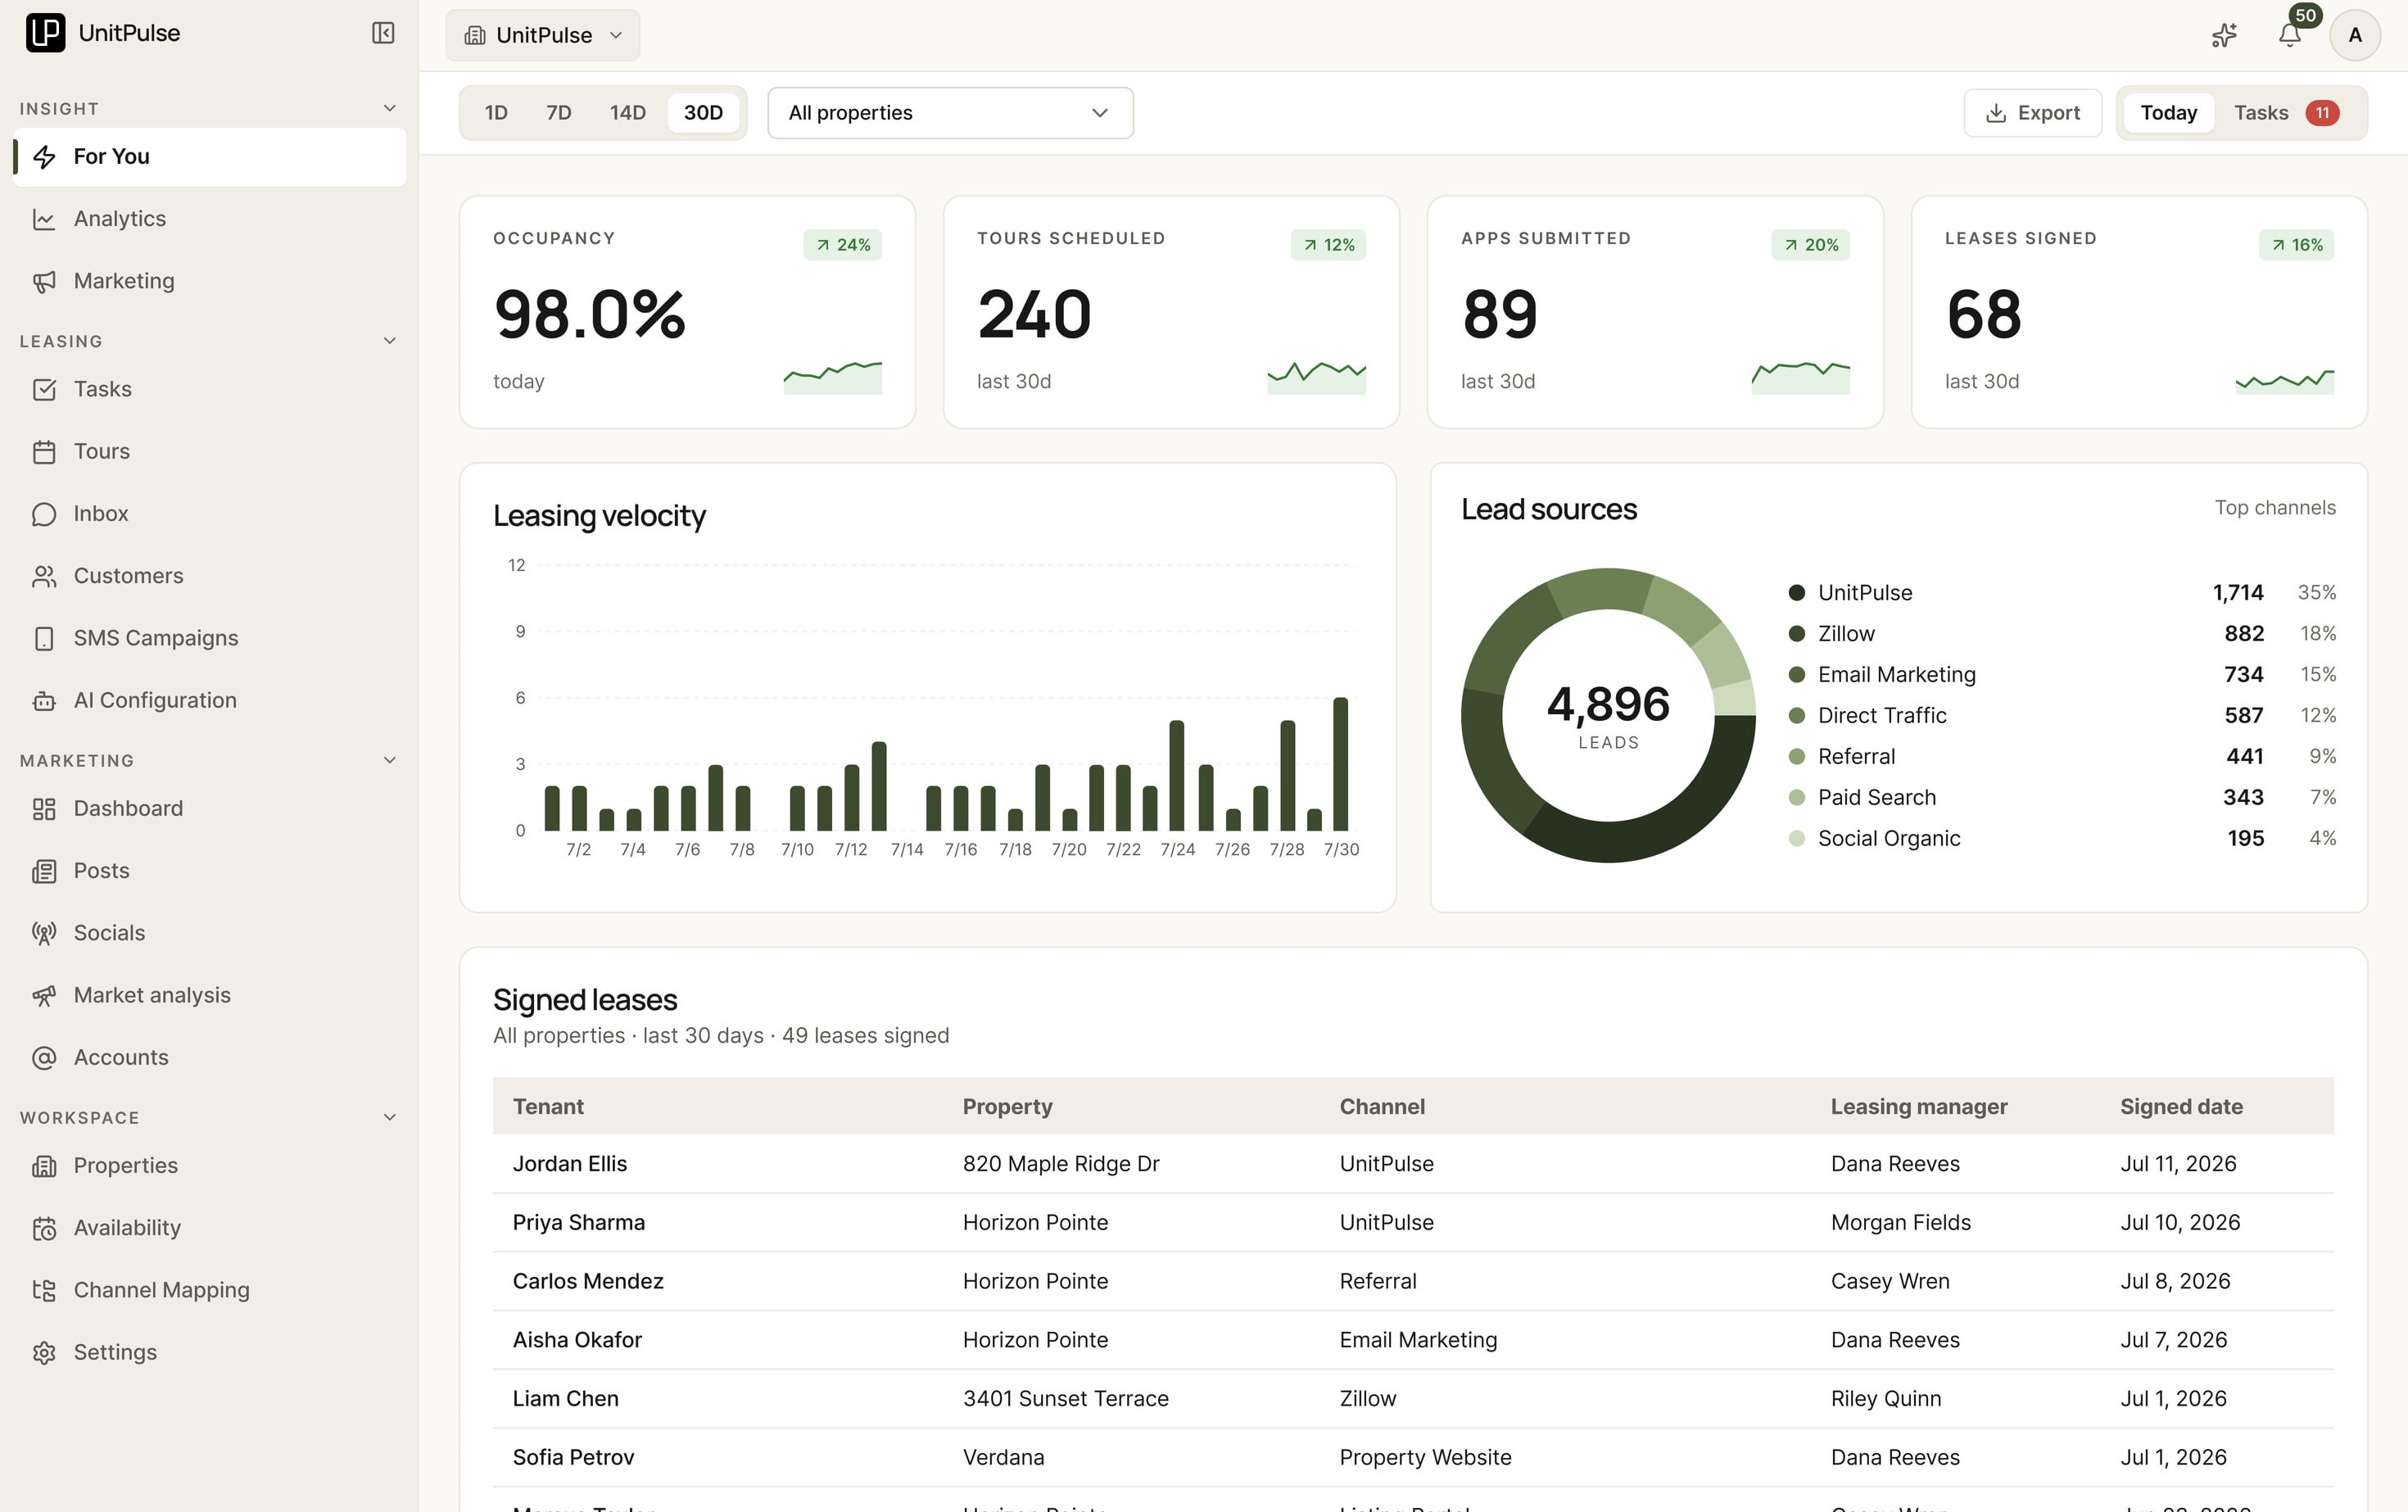Screen dimensions: 2408x1512
Task: Open Socials broadcast icon
Action: coord(44,933)
